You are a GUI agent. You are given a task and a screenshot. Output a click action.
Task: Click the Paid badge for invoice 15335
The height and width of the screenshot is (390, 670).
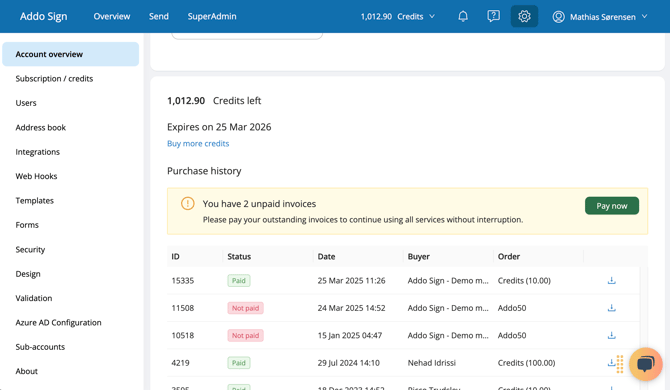(239, 281)
